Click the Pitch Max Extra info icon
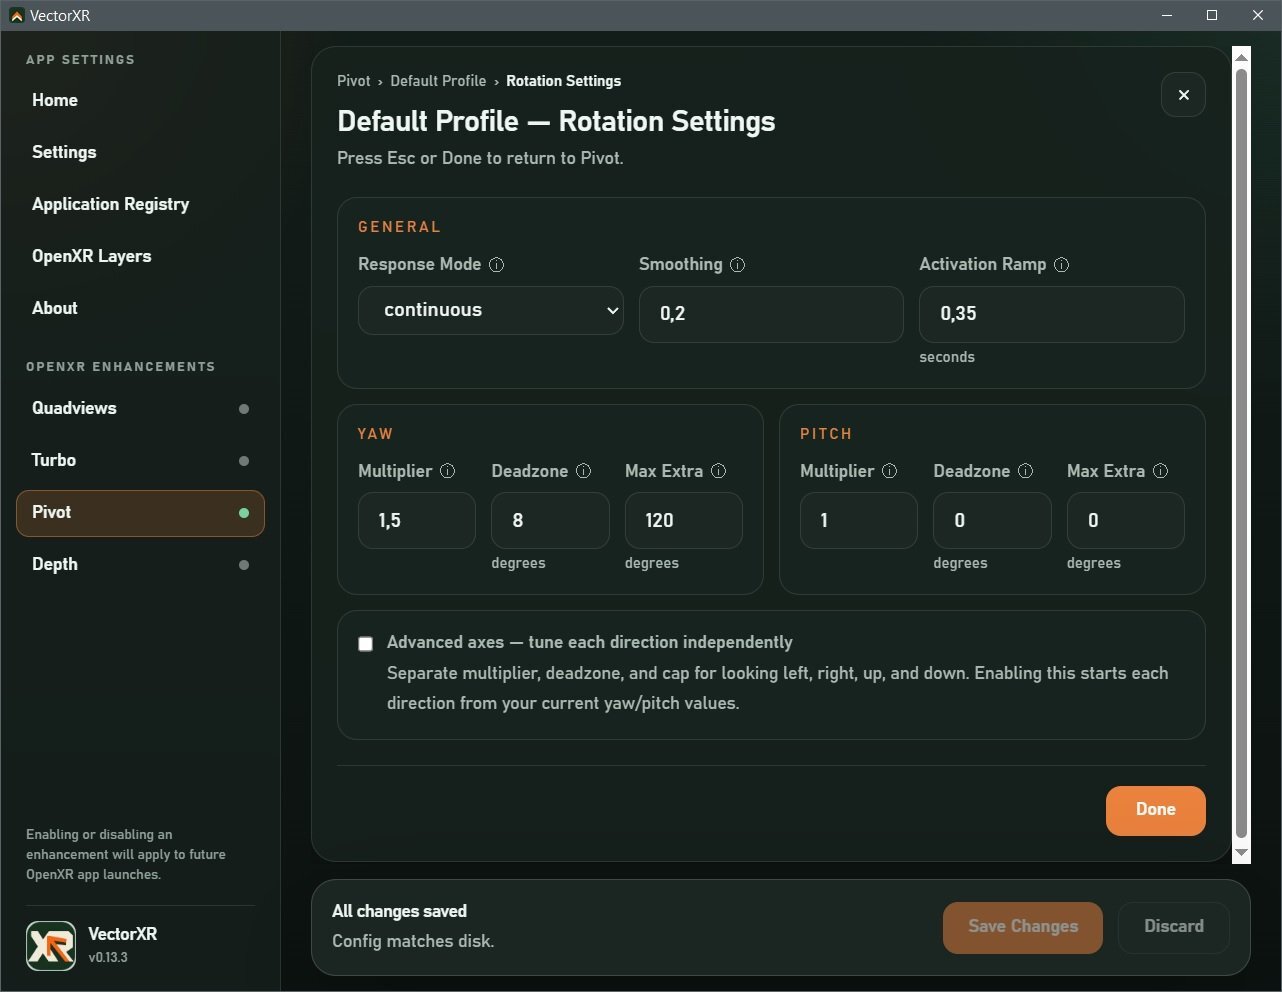Image resolution: width=1282 pixels, height=992 pixels. tap(1160, 471)
